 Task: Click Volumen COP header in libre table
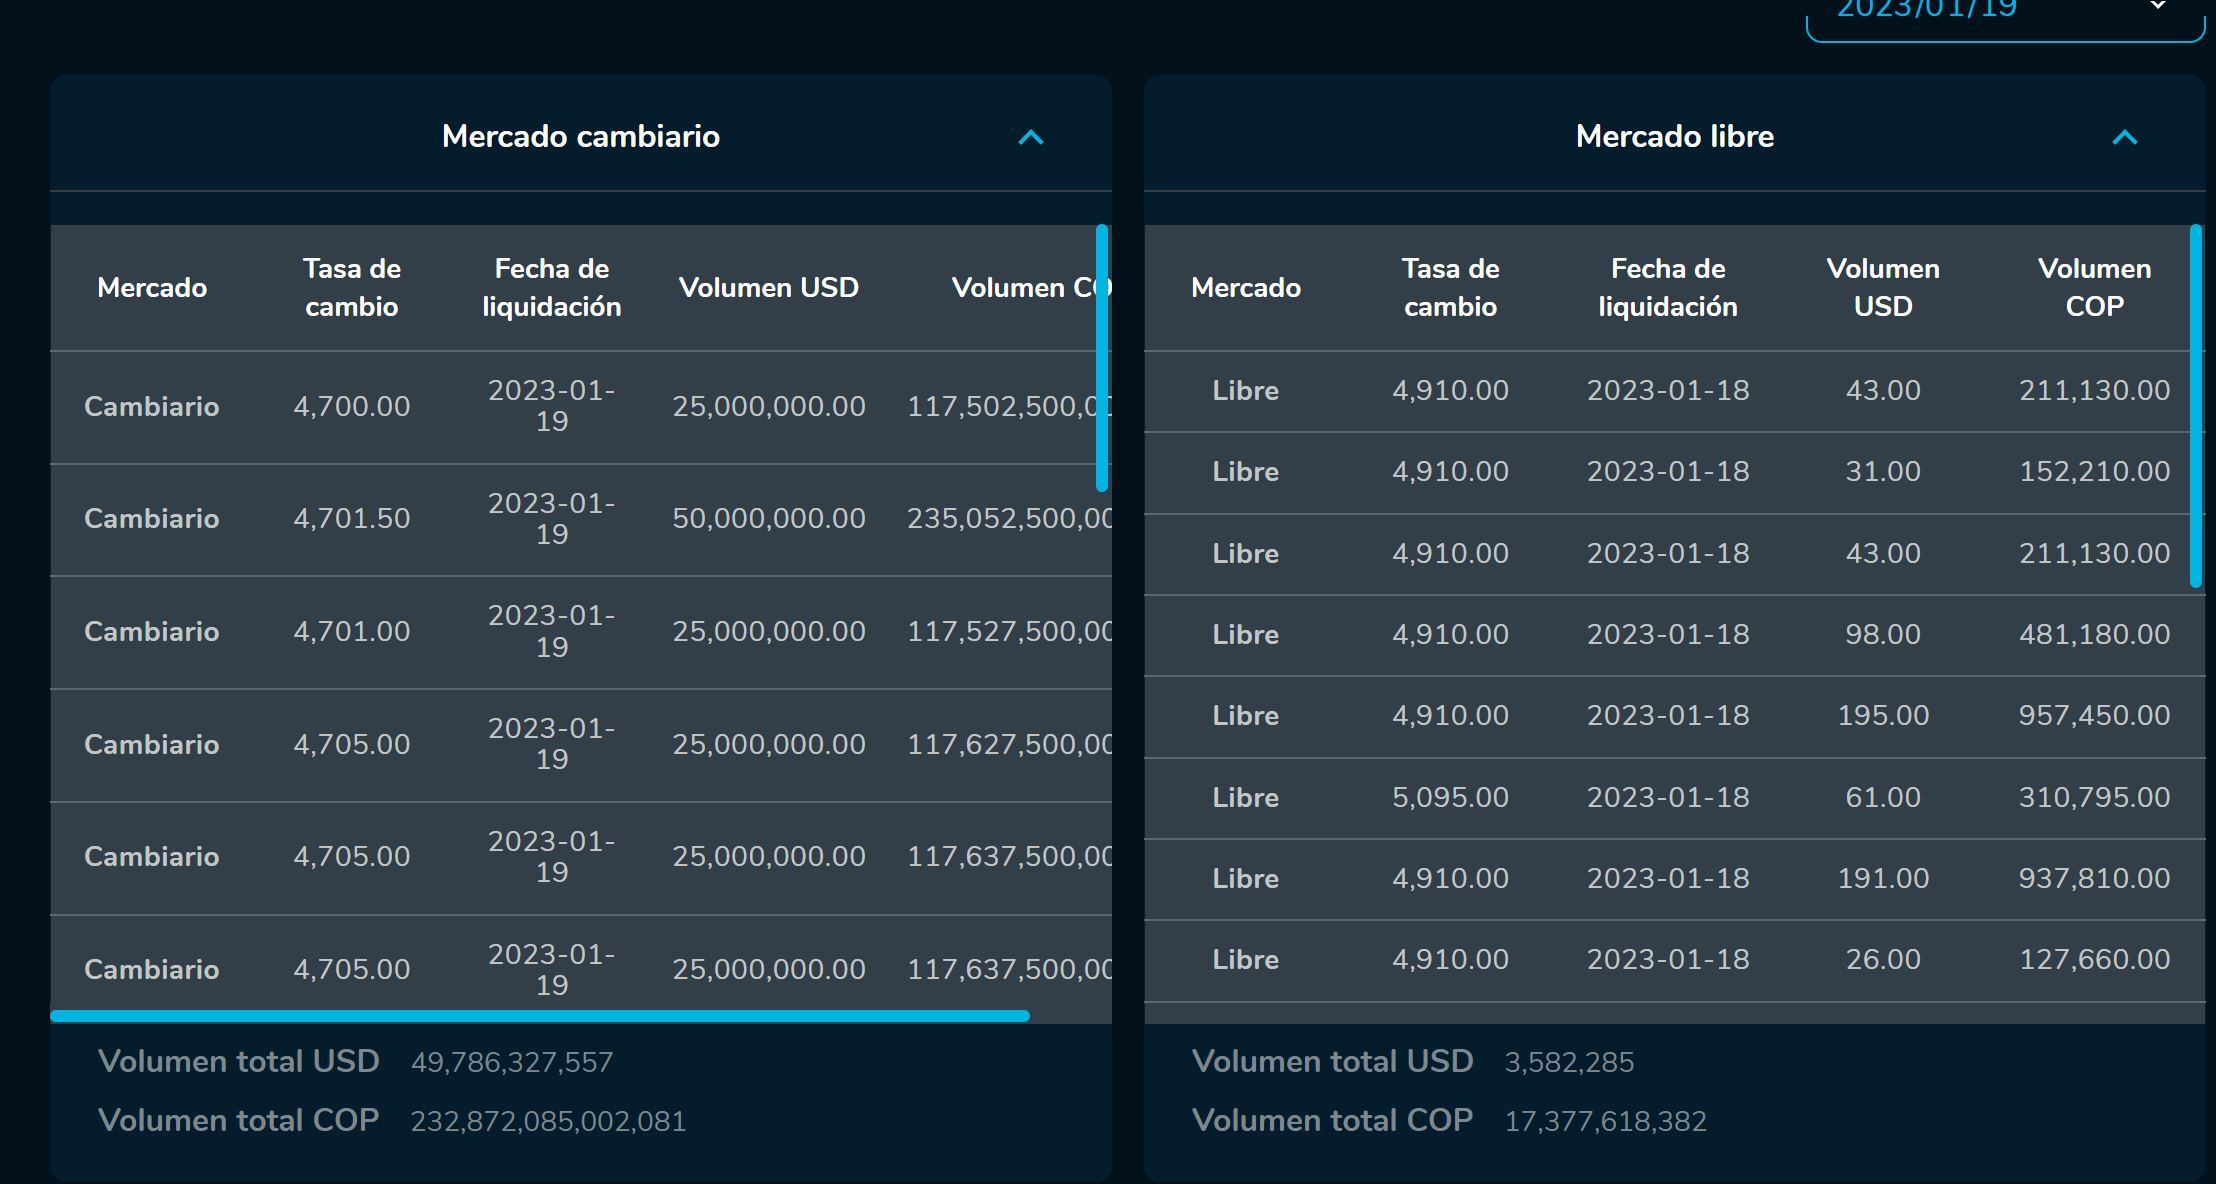2094,287
